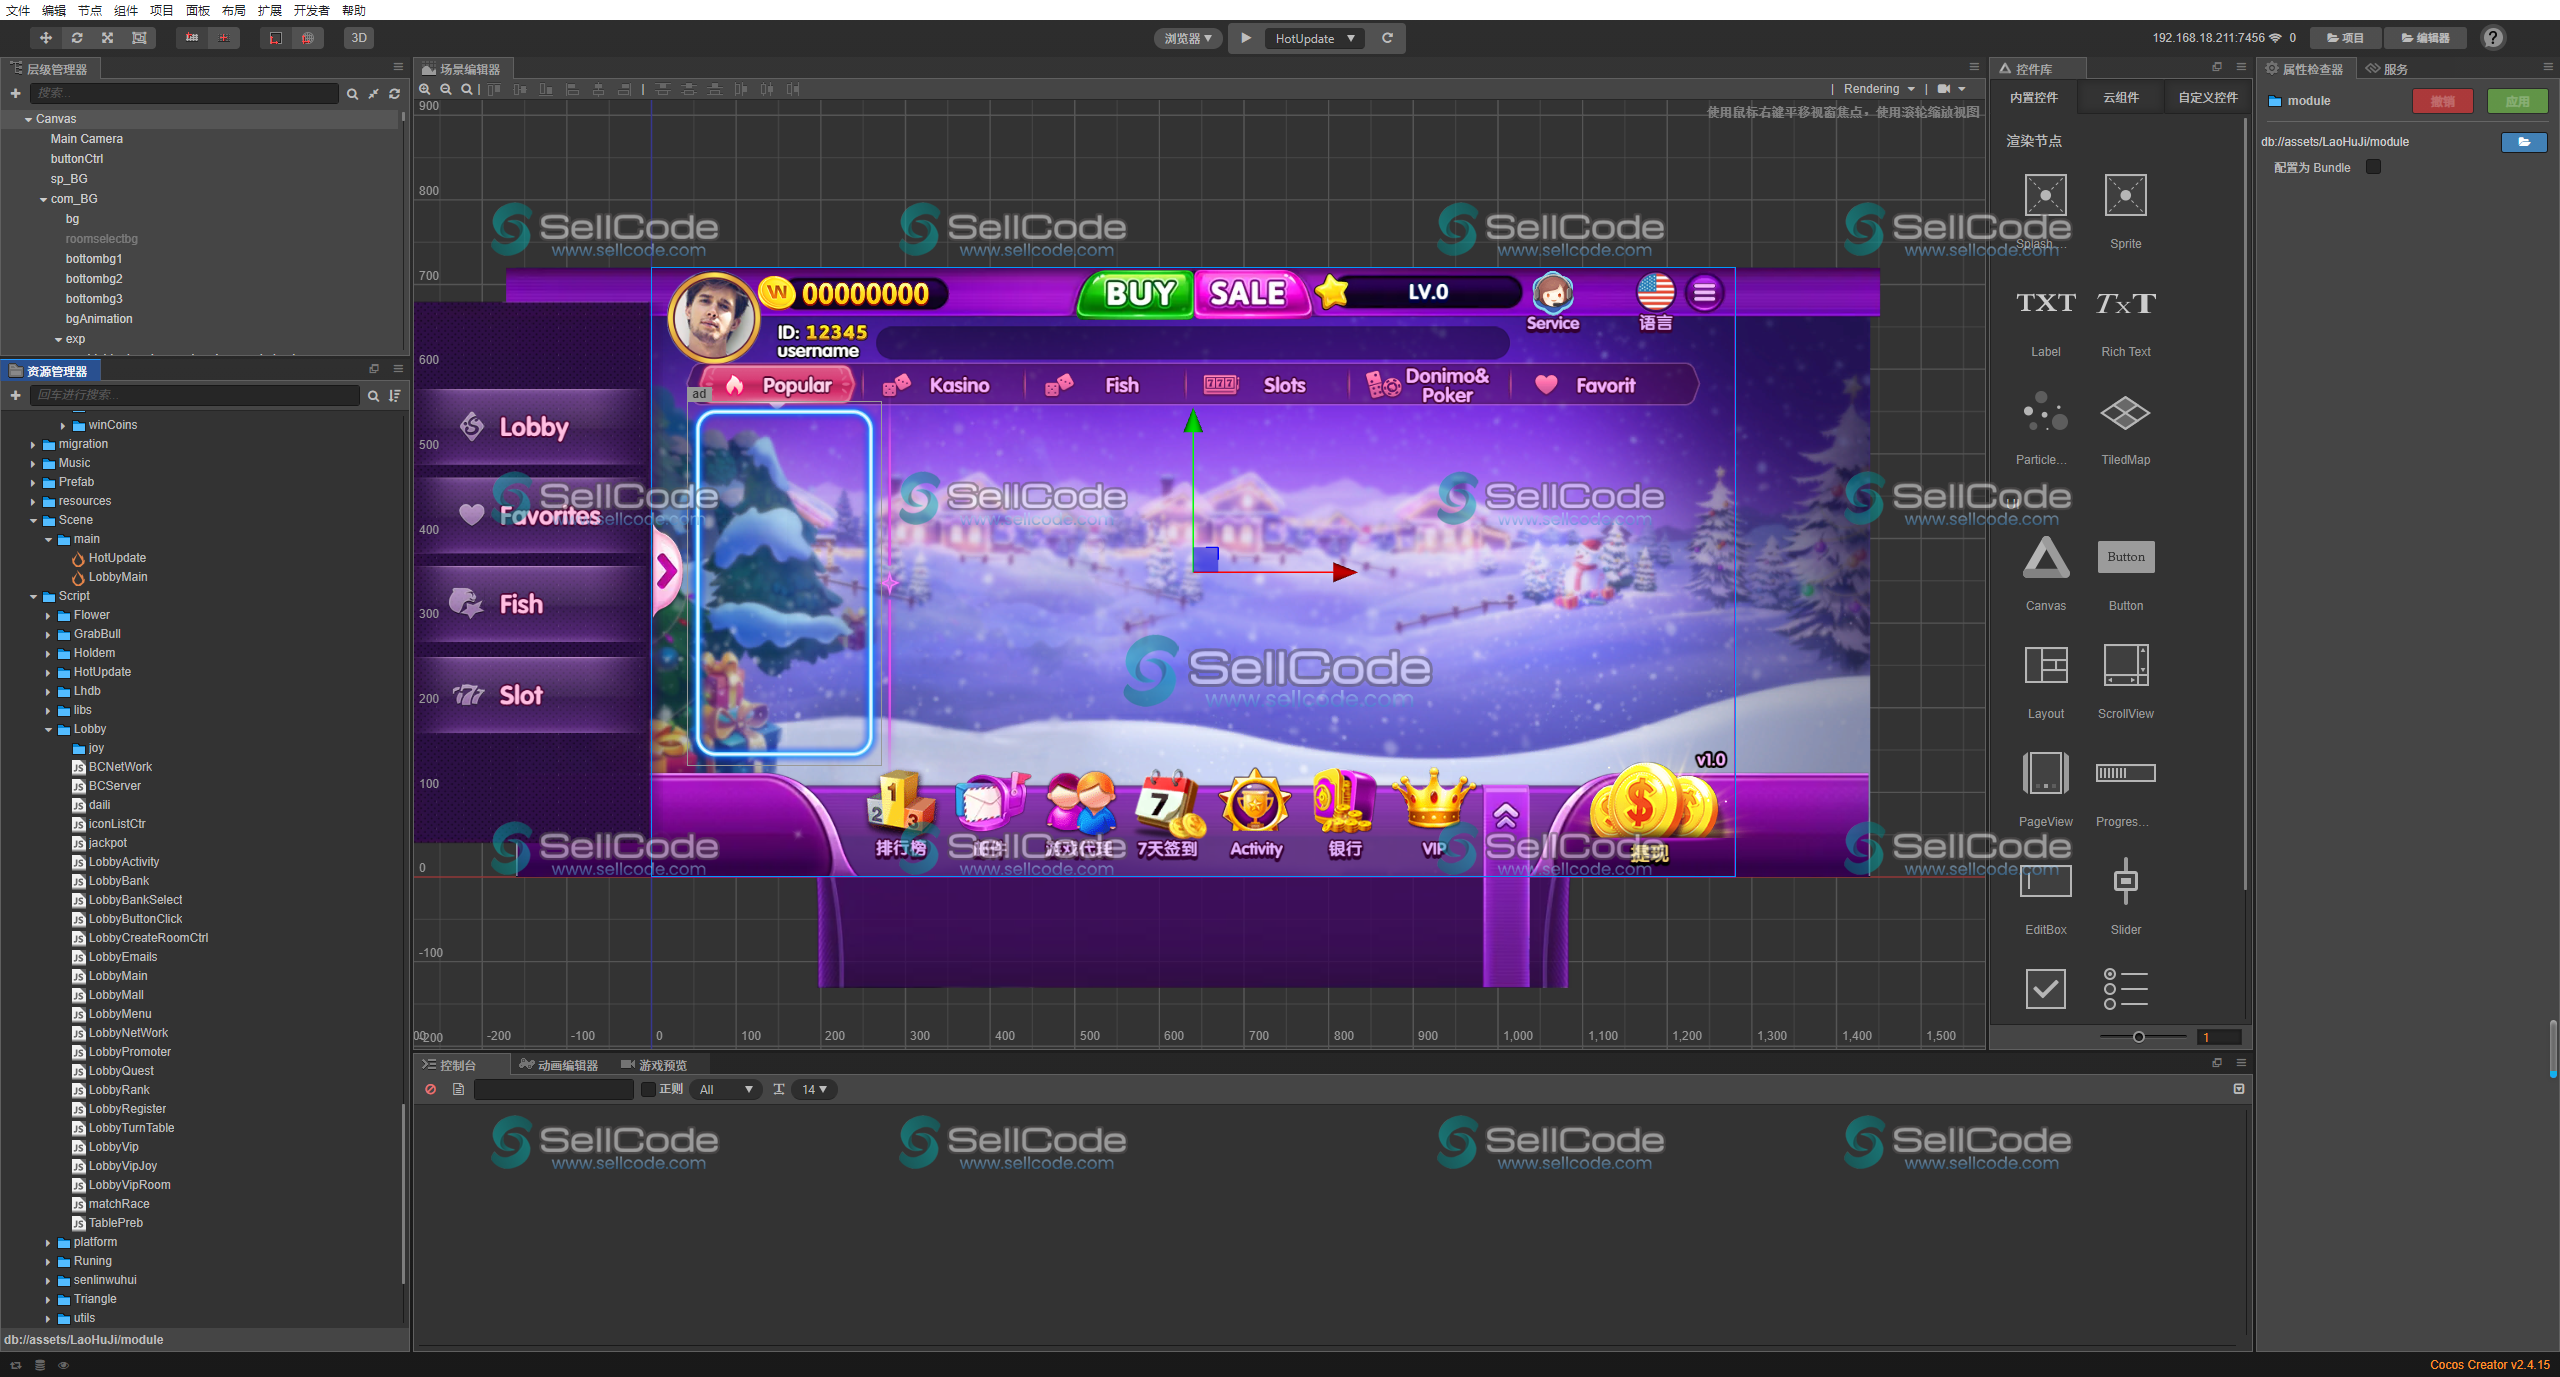Image resolution: width=2560 pixels, height=1377 pixels.
Task: Clear the console log icon
Action: [431, 1089]
